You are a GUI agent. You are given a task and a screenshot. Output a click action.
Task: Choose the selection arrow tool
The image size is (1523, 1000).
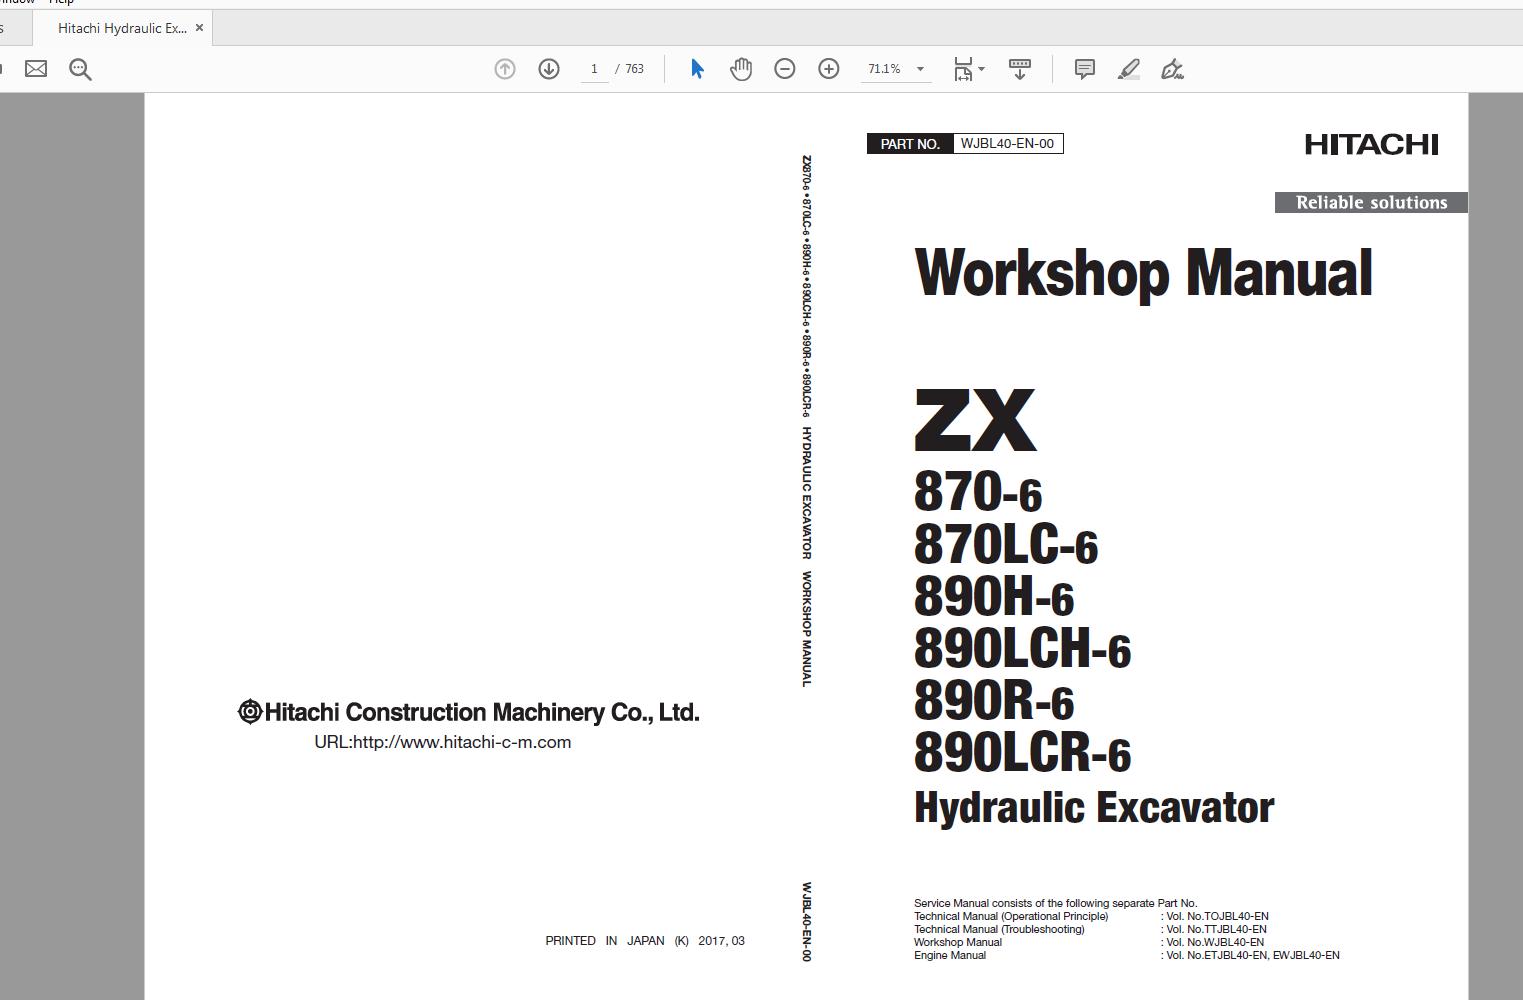point(697,69)
